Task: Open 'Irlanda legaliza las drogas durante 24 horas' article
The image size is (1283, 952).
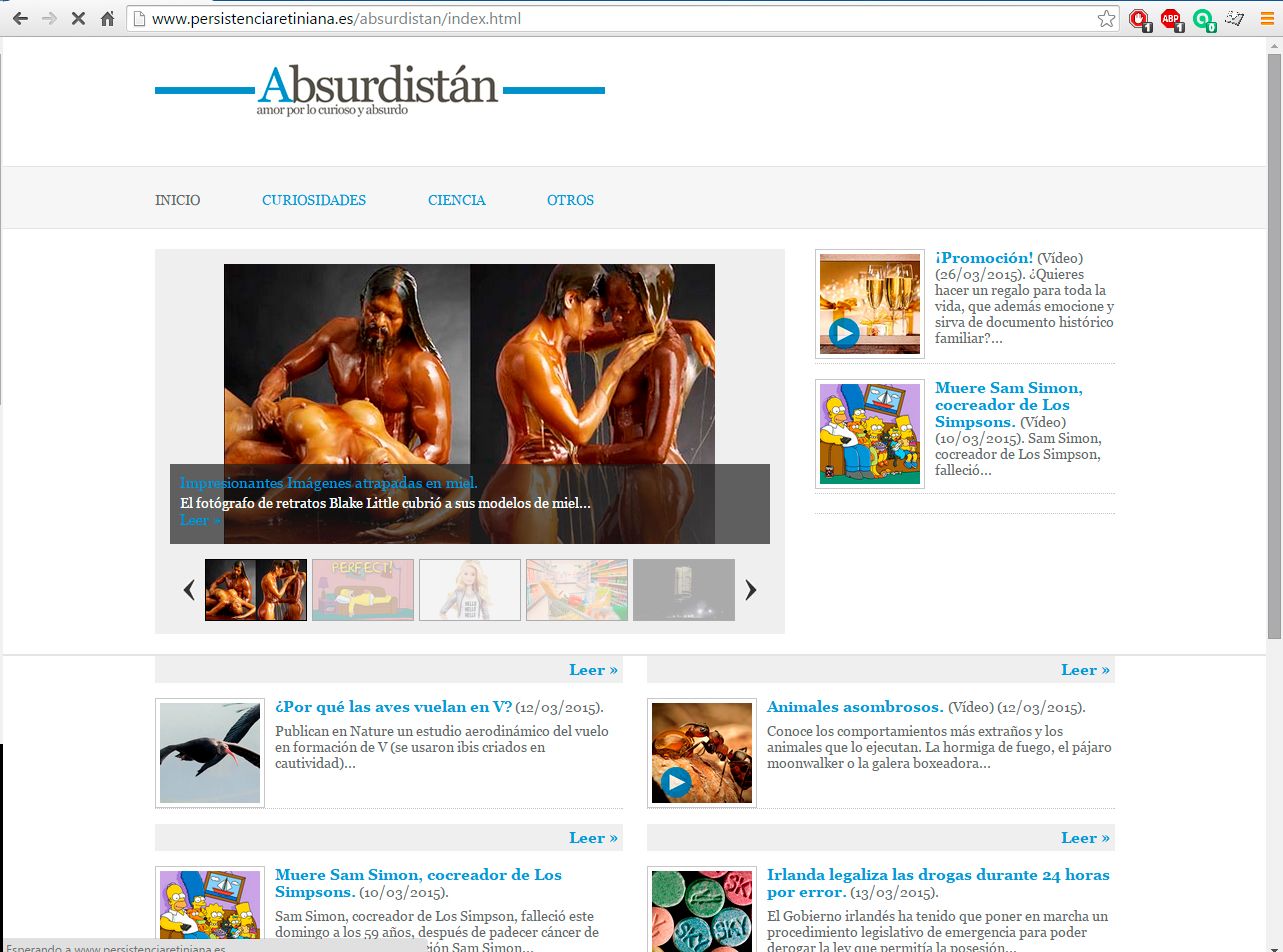Action: pyautogui.click(x=938, y=883)
